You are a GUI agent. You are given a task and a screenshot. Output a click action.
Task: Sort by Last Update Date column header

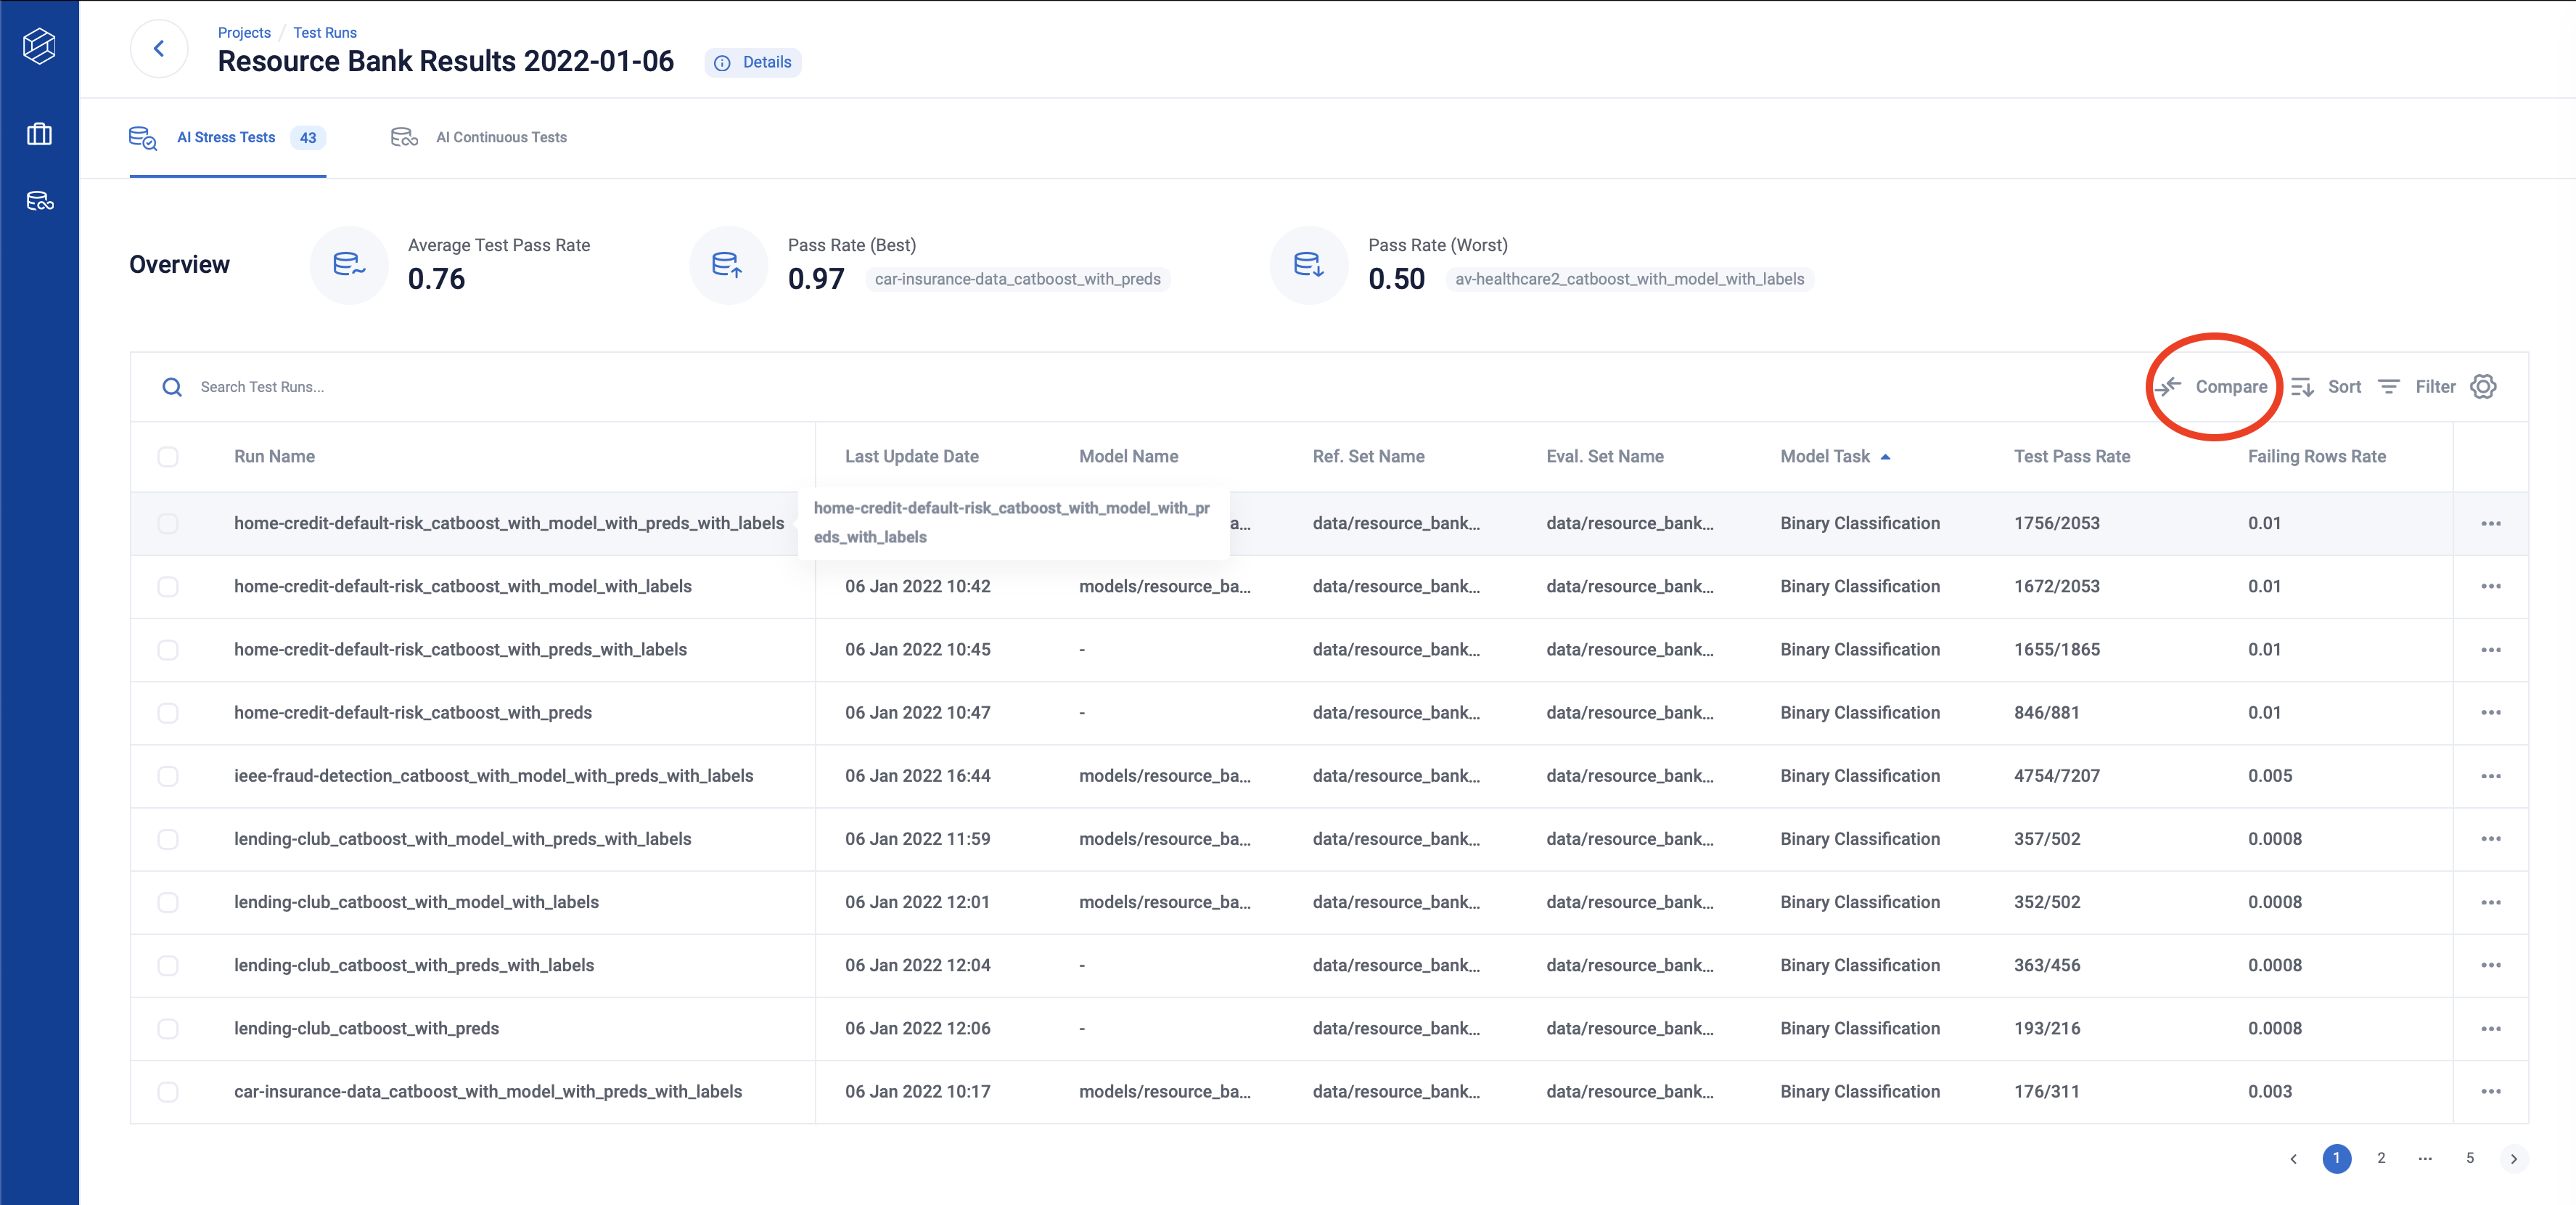pyautogui.click(x=911, y=457)
